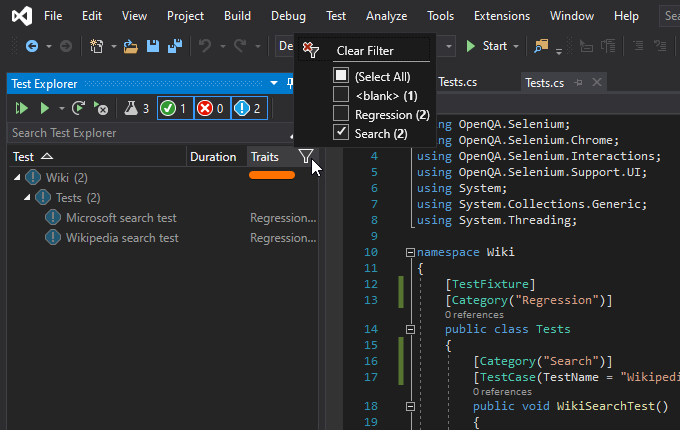The height and width of the screenshot is (430, 680).
Task: Click the Repeat Last Run icon
Action: [x=78, y=108]
